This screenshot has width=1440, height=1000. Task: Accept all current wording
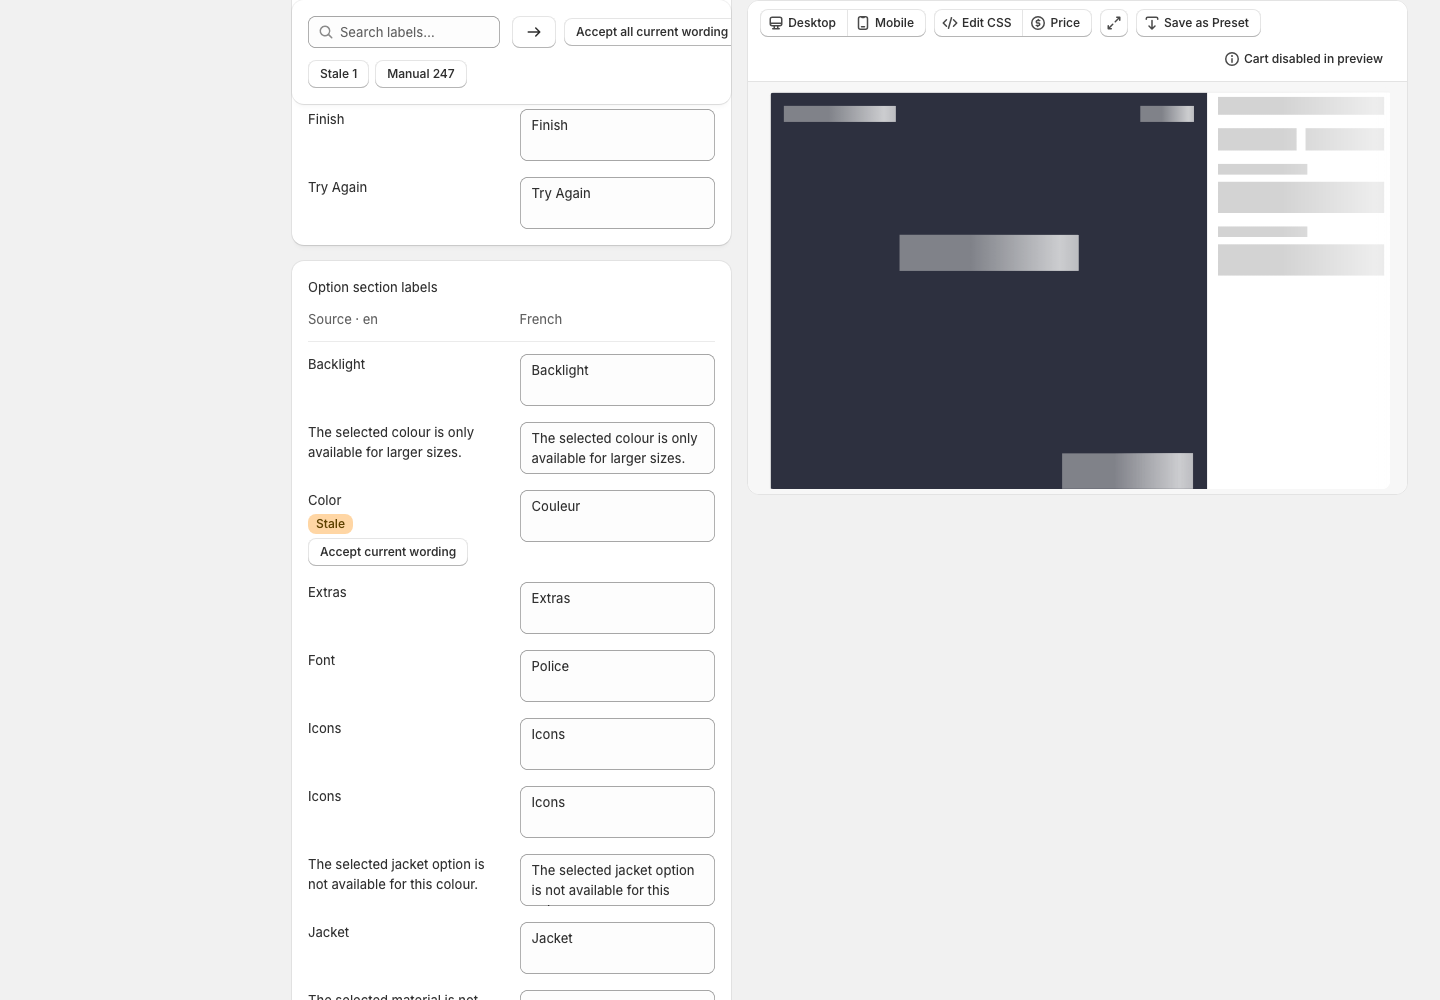point(648,32)
